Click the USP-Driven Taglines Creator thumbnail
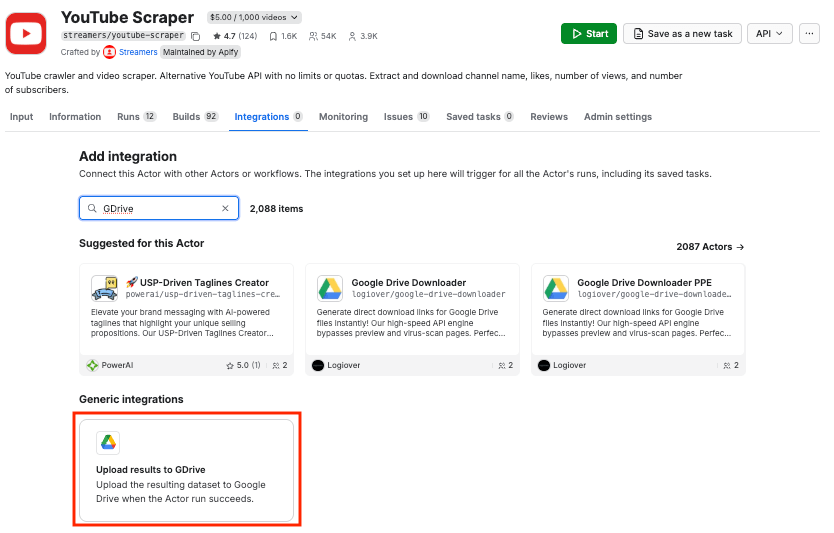The width and height of the screenshot is (834, 533). [104, 288]
